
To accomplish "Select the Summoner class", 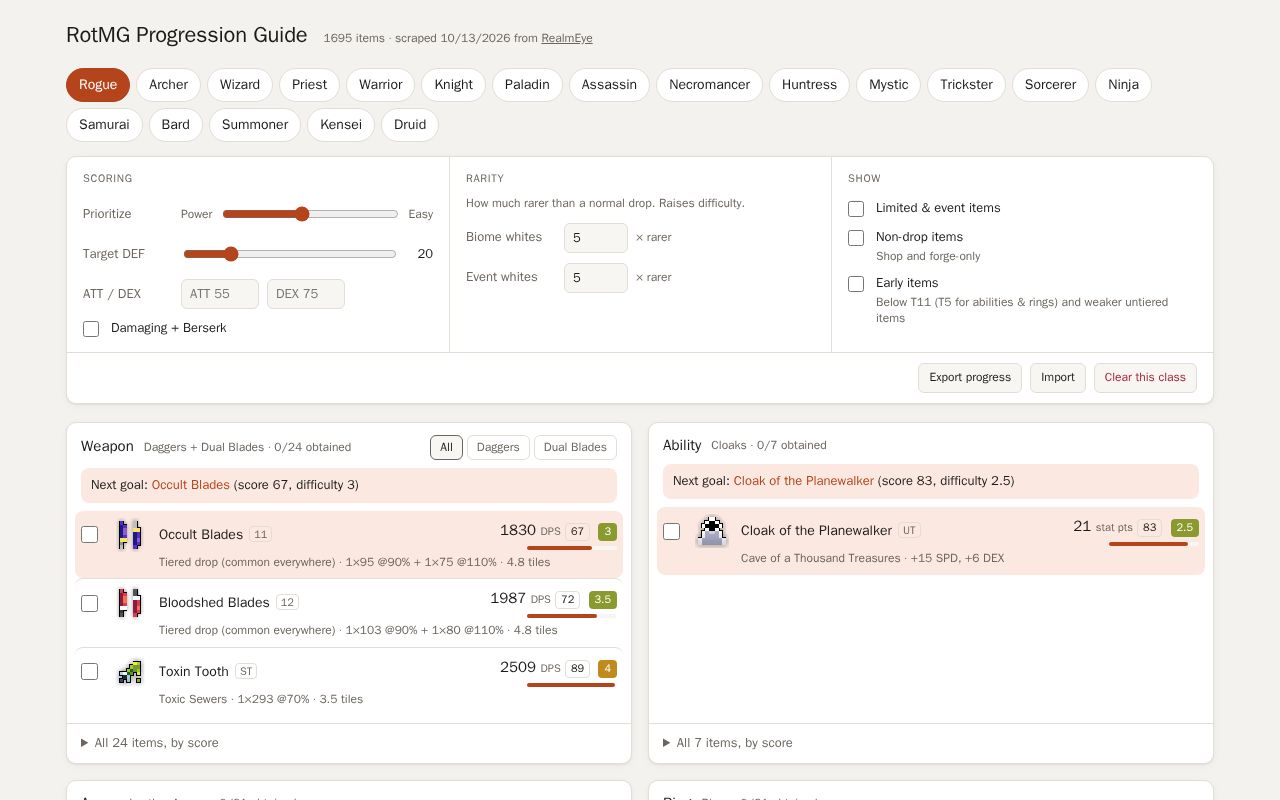I will point(255,125).
